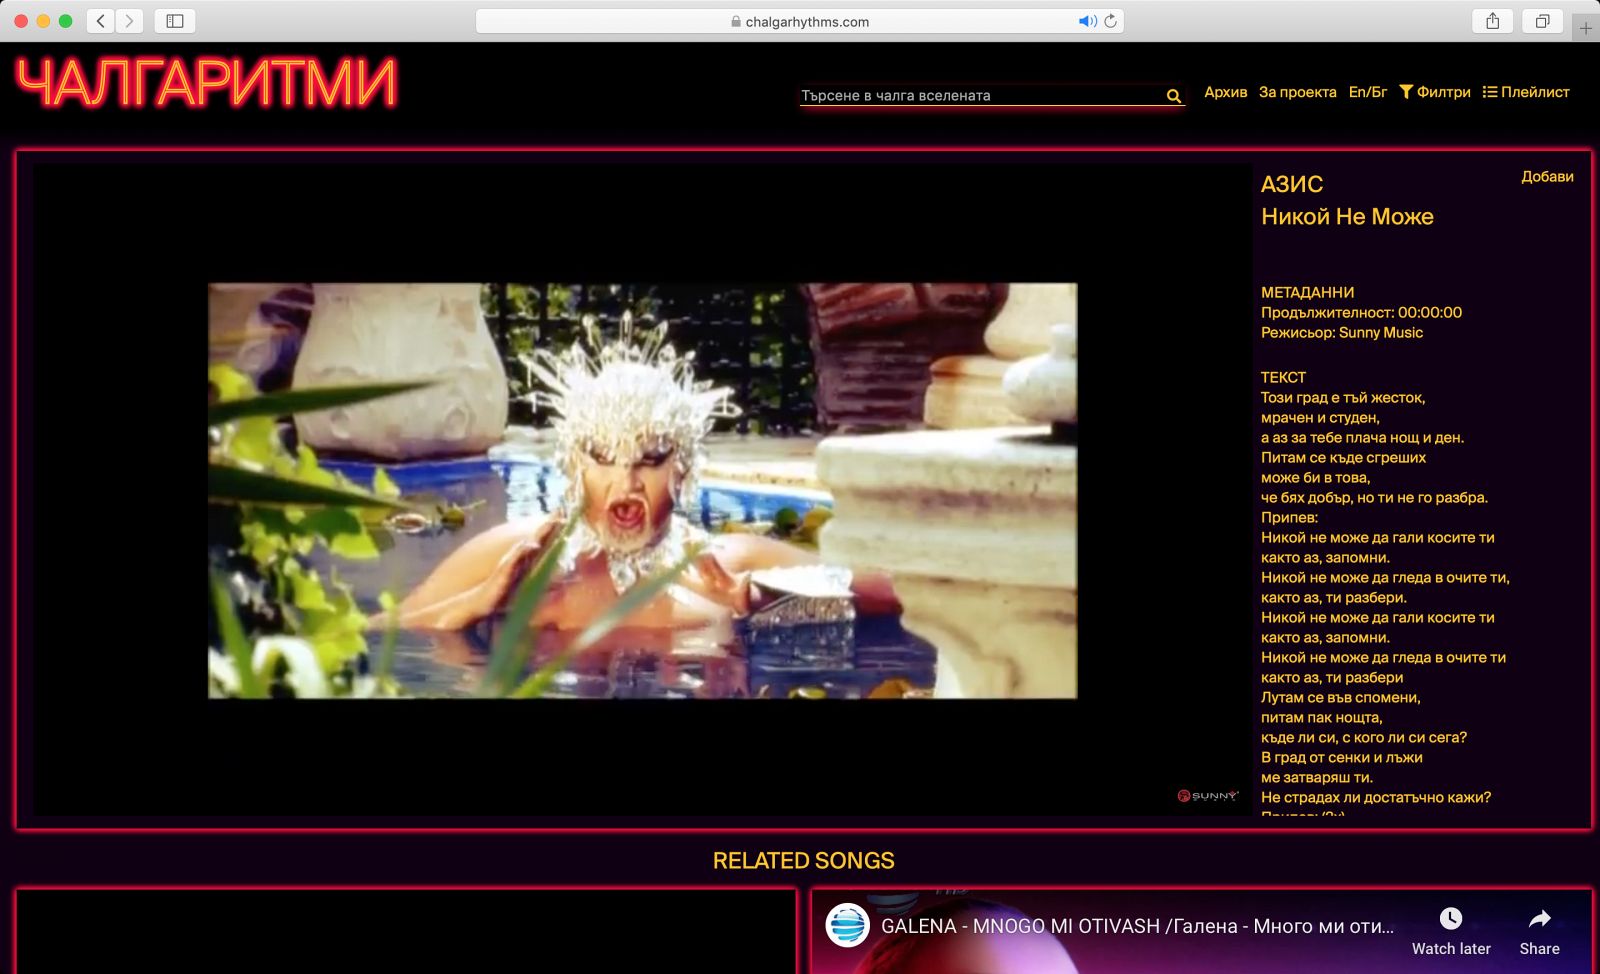Click the search magnifier icon
Viewport: 1600px width, 974px height.
coord(1174,96)
